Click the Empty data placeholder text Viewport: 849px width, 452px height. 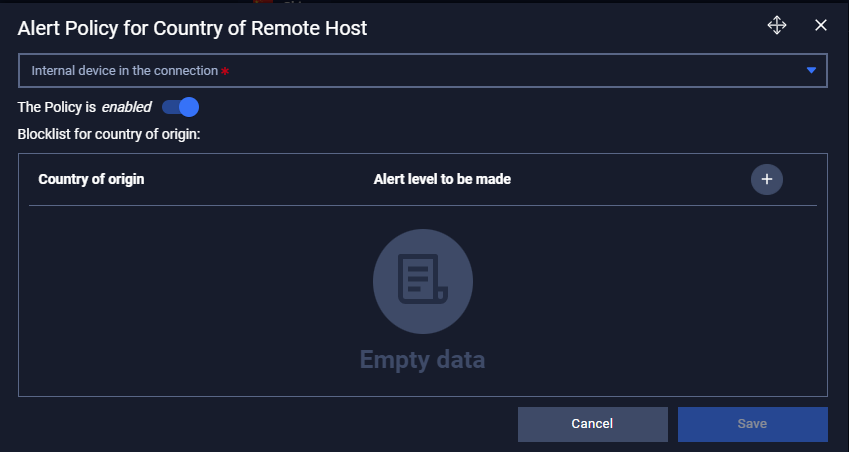point(422,359)
